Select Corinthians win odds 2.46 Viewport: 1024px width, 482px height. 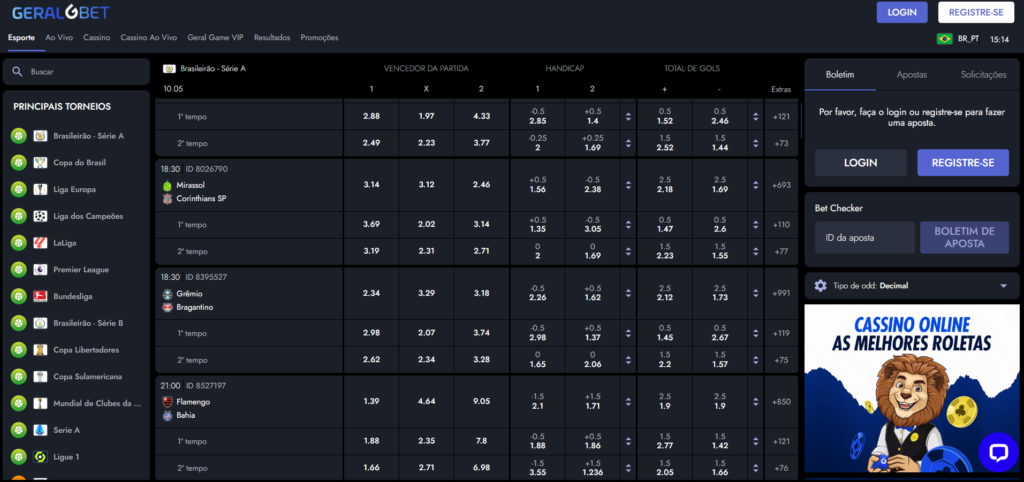[x=482, y=185]
